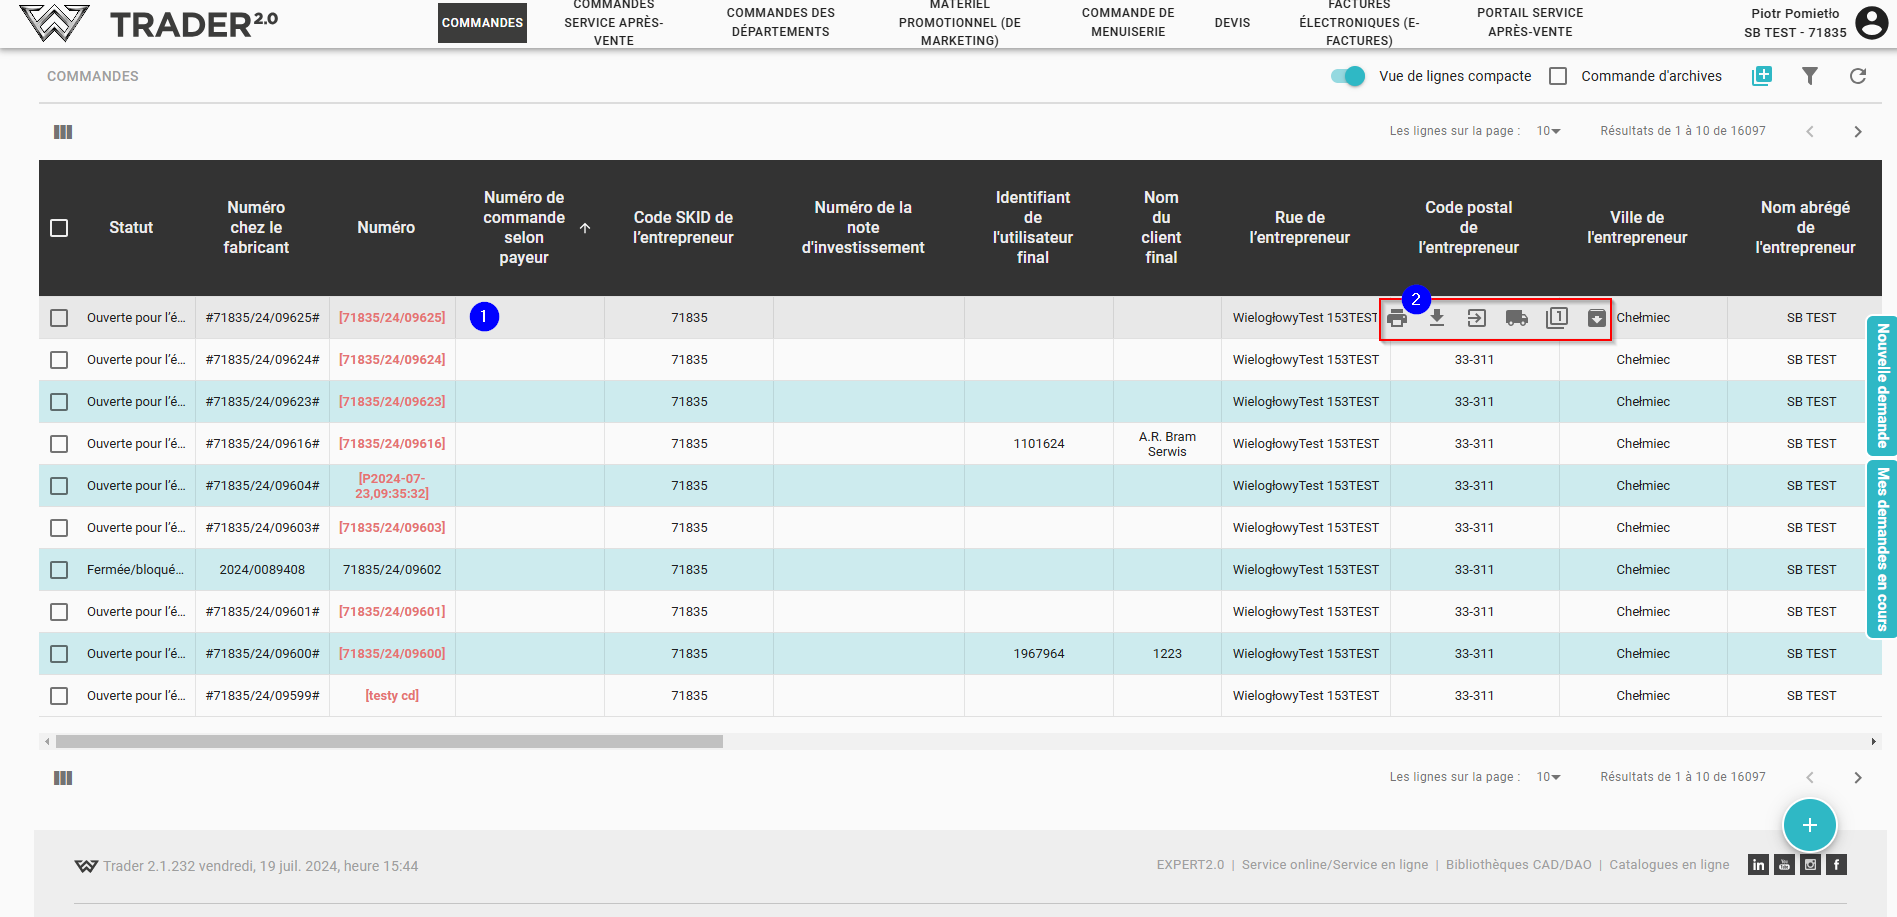Click Catalogues en ligne footer link

tap(1669, 865)
